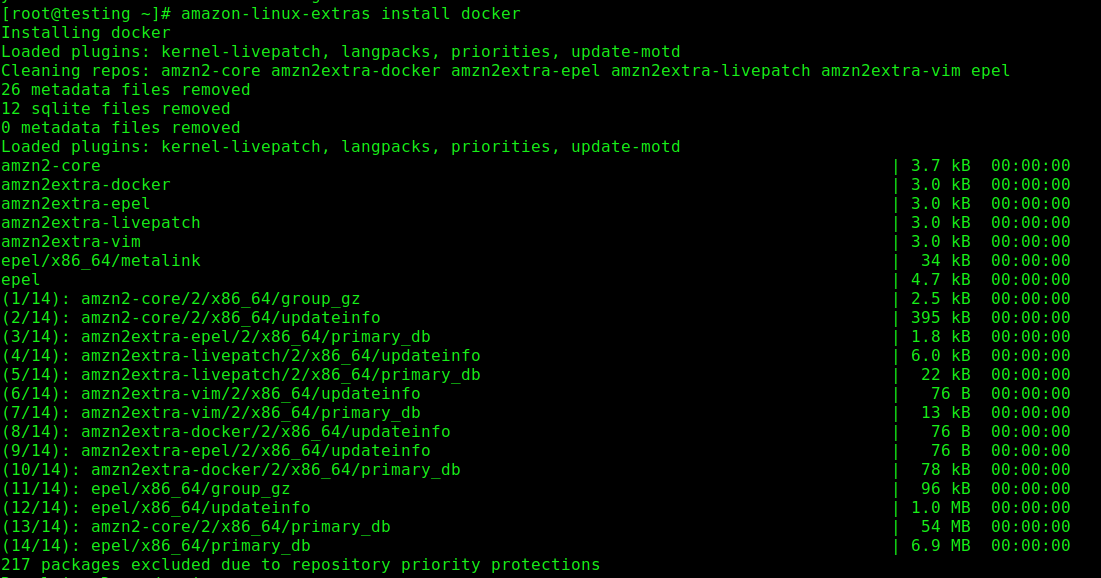
Task: Click the '395 kB' size value
Action: click(x=940, y=318)
